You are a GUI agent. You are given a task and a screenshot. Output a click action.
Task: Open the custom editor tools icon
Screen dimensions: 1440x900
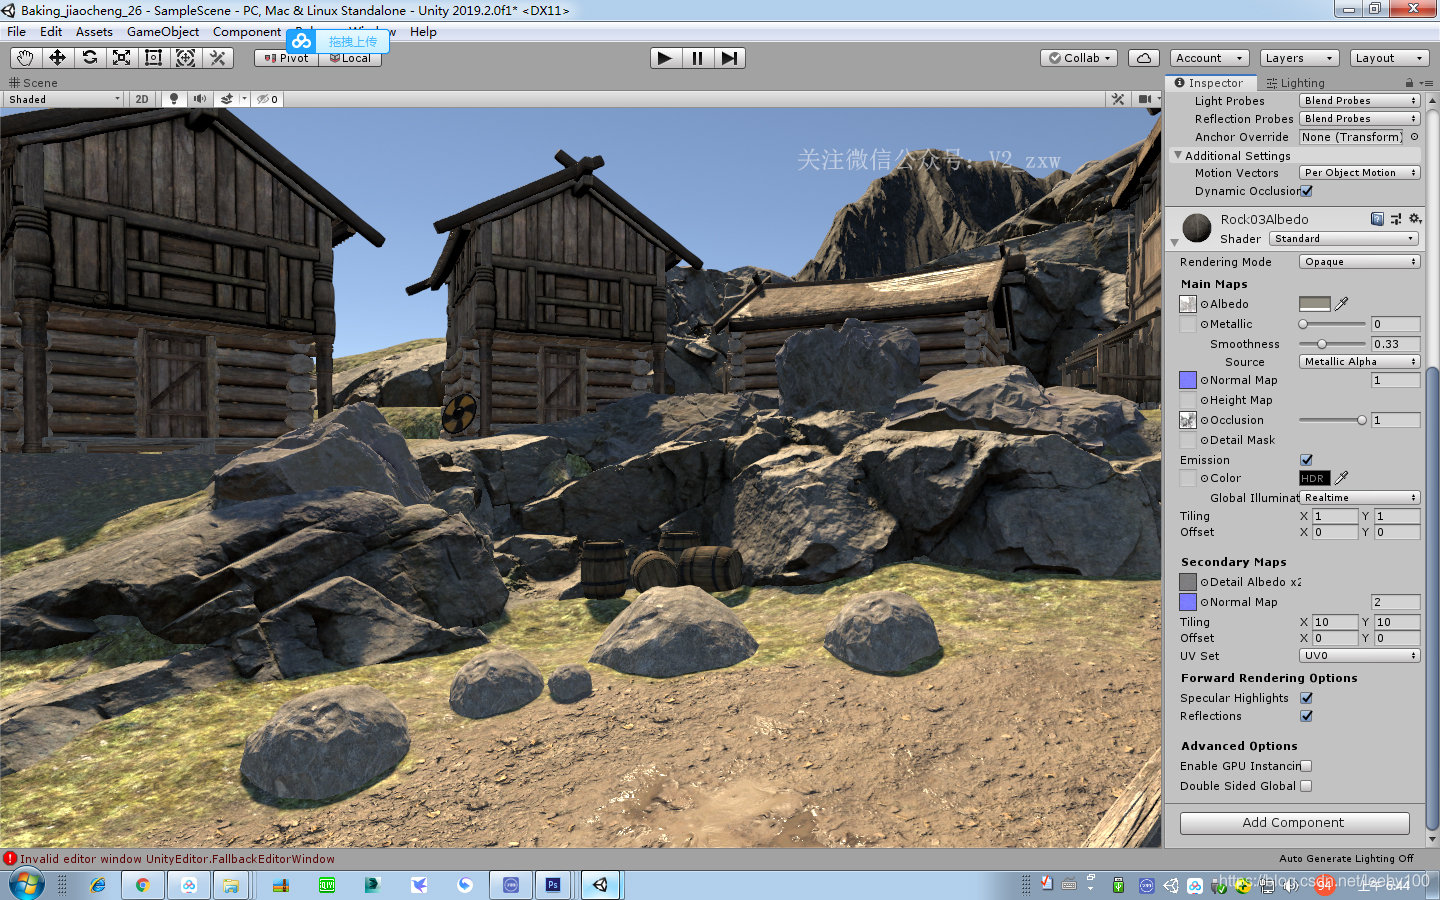[x=218, y=58]
